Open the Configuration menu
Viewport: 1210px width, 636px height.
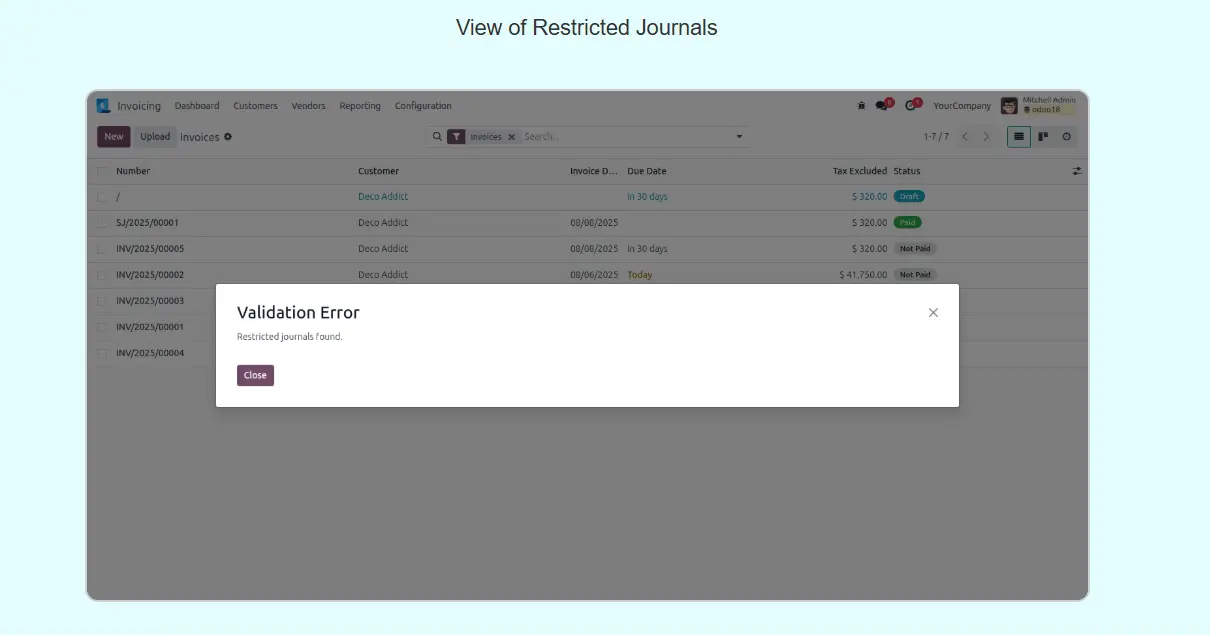[423, 106]
